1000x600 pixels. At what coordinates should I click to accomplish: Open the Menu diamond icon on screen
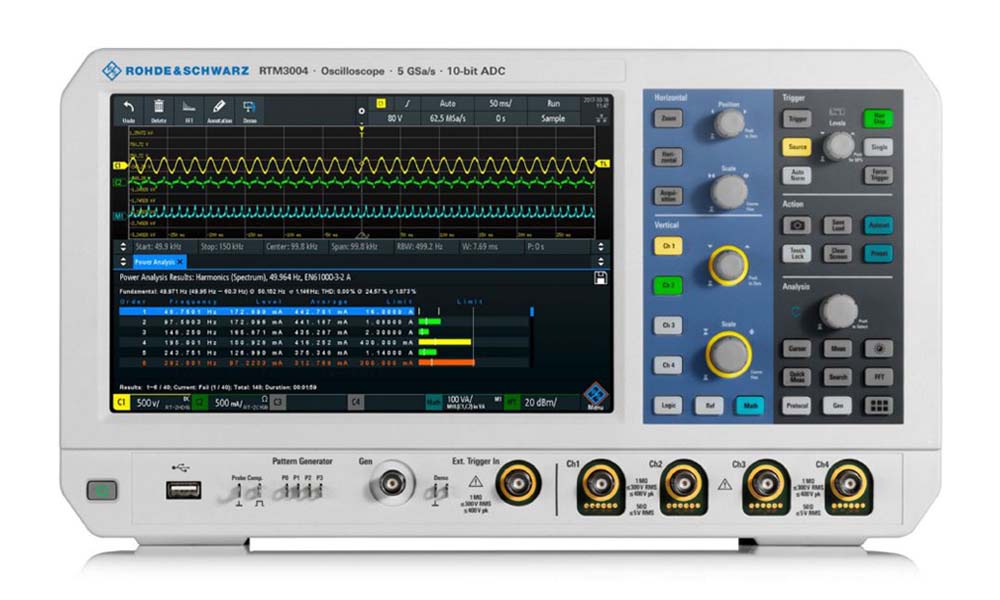pyautogui.click(x=597, y=397)
